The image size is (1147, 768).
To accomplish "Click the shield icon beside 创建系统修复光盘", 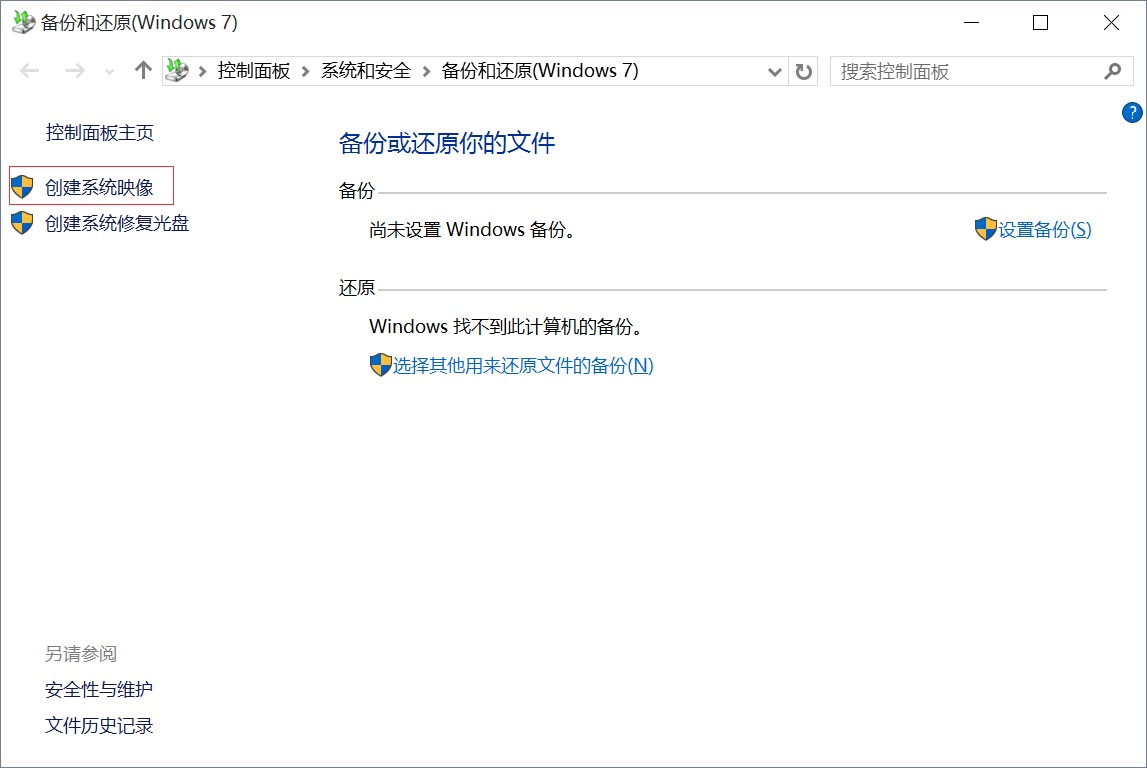I will point(22,221).
